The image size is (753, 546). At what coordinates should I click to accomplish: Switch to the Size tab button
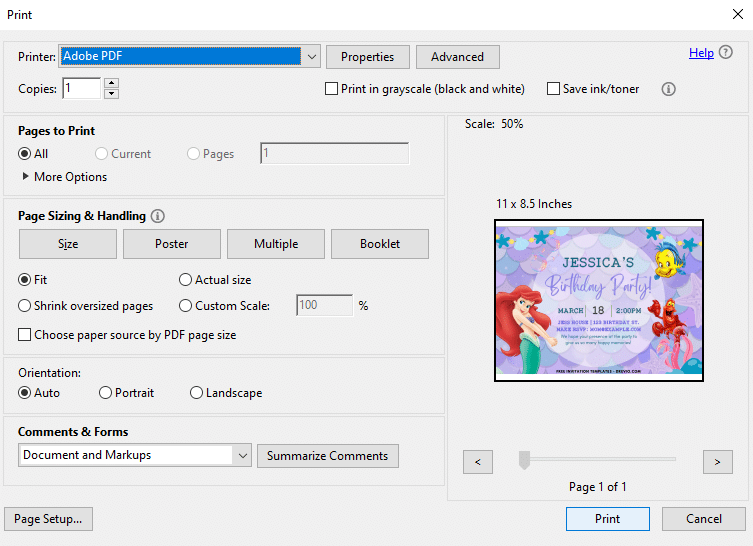click(68, 244)
